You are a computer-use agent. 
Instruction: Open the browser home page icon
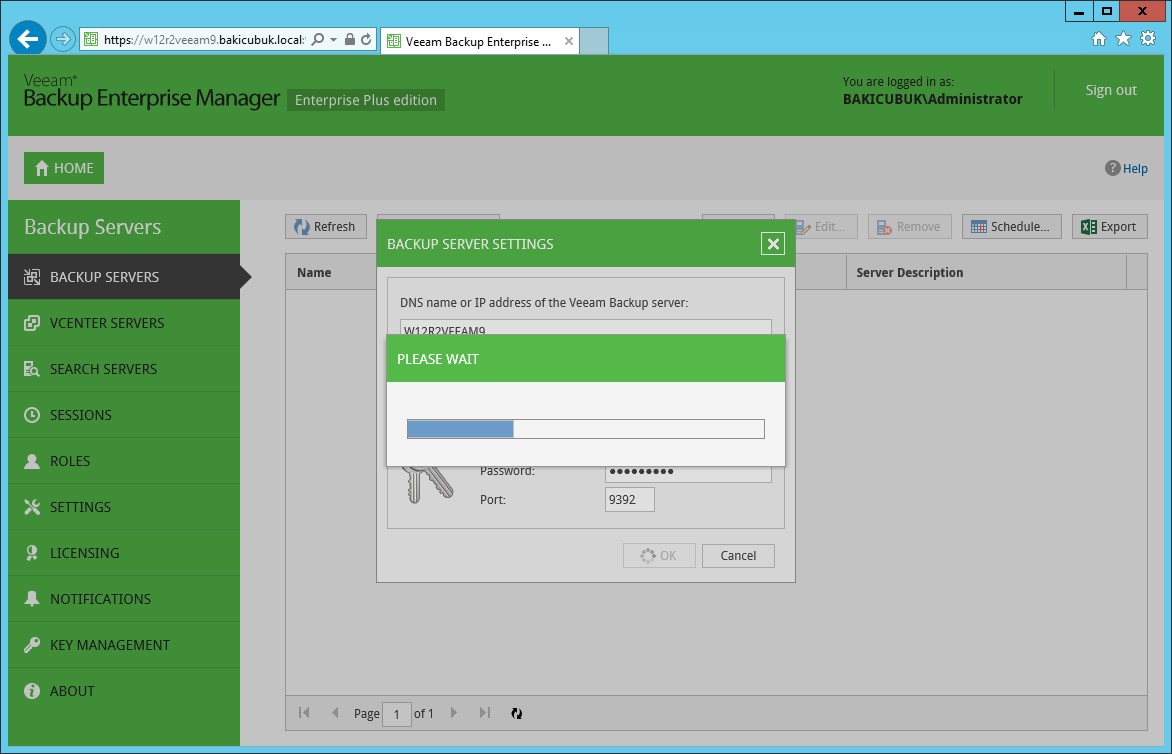[1099, 39]
